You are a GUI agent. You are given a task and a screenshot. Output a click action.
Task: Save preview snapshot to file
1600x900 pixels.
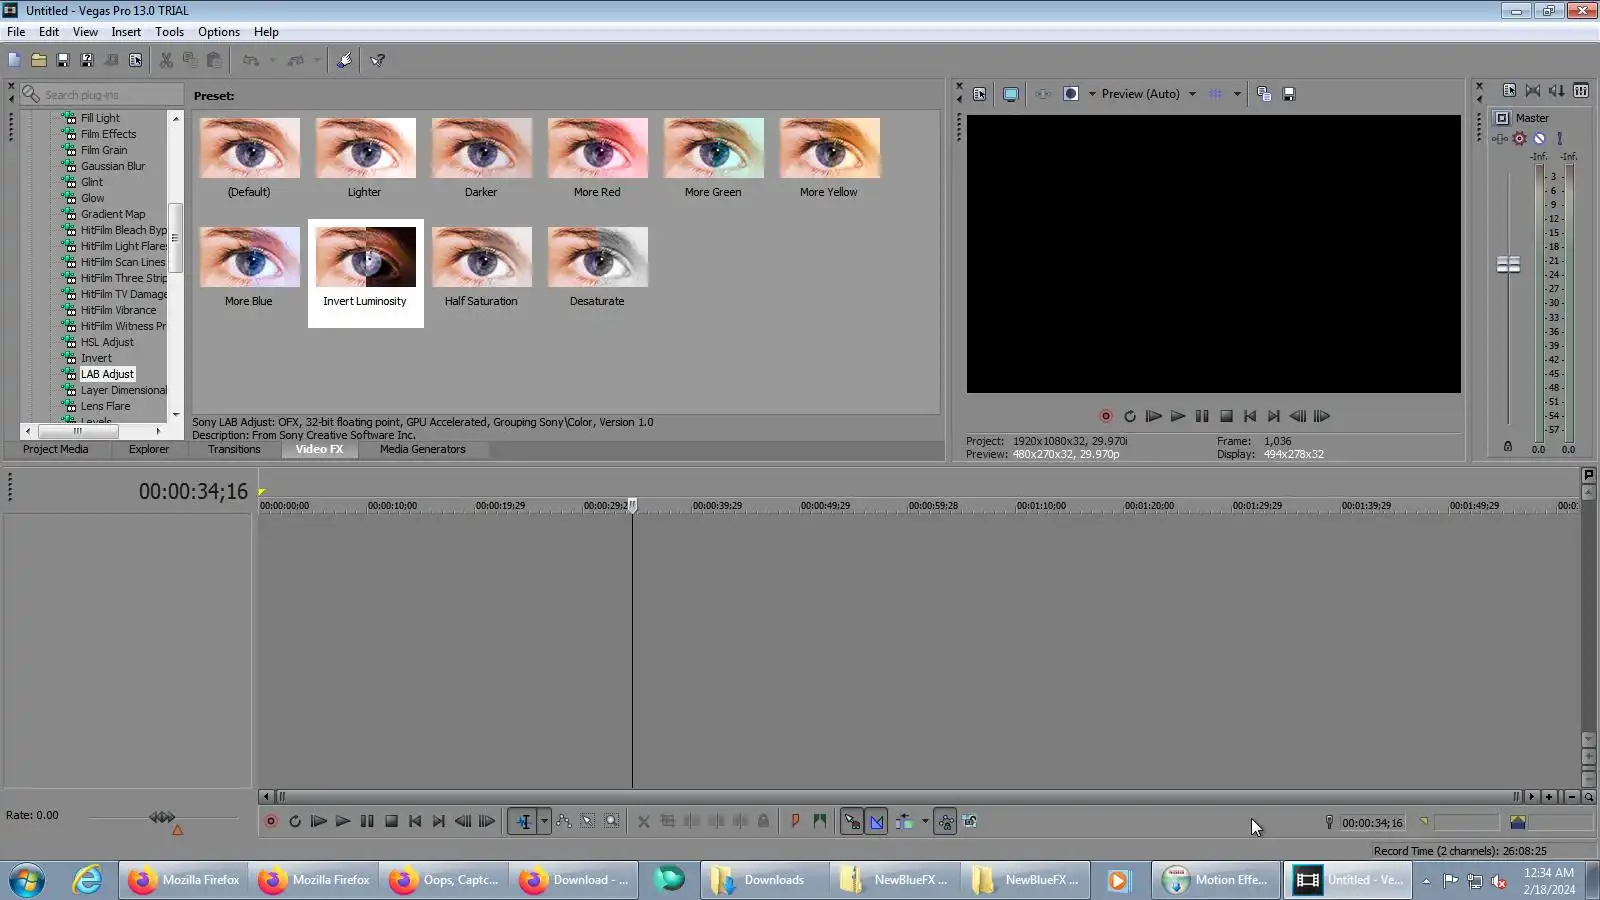[x=1289, y=94]
